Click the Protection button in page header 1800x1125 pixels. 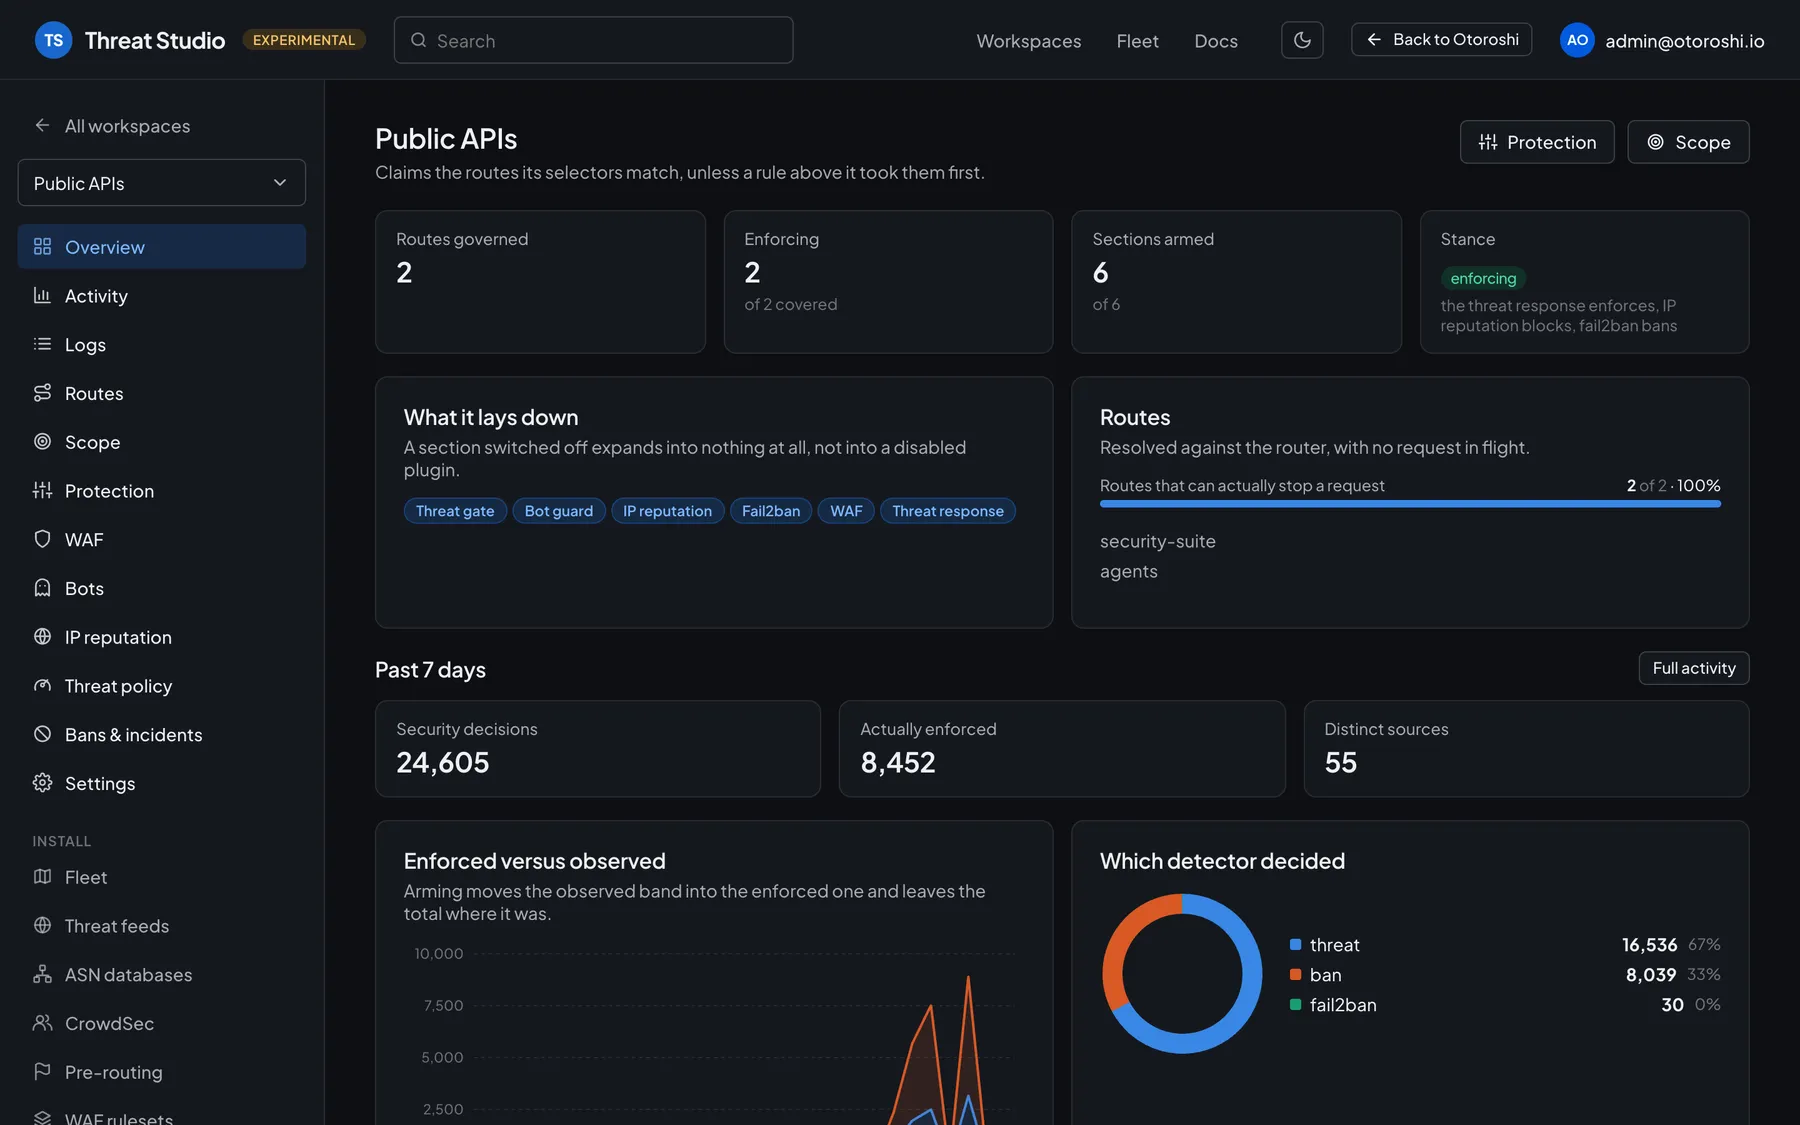1537,142
